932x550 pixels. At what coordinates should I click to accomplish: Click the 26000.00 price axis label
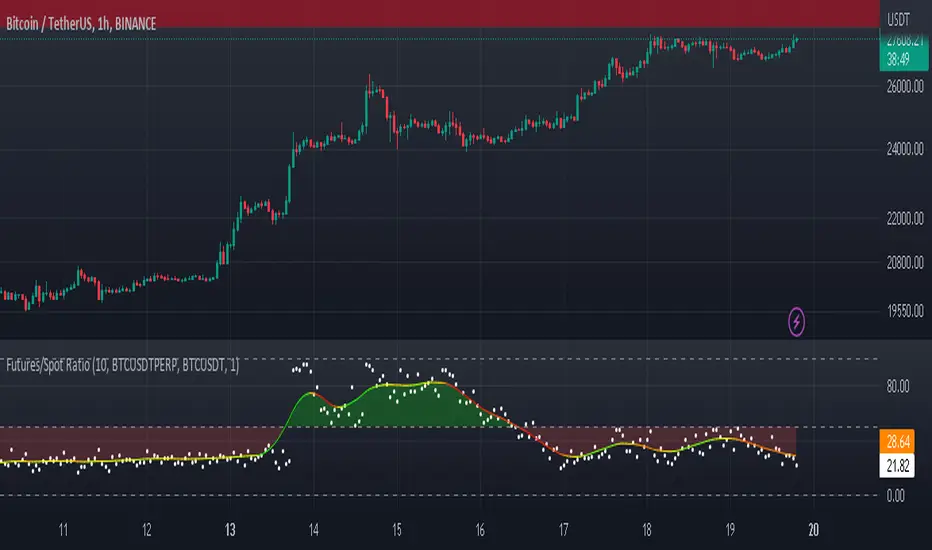pyautogui.click(x=905, y=87)
